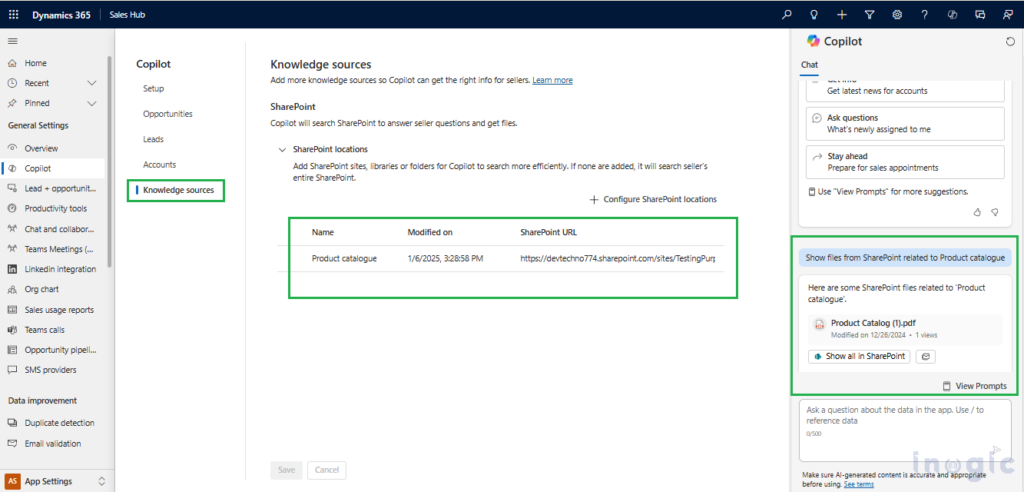The height and width of the screenshot is (492, 1024).
Task: Expand the Pinned section chevron
Action: (92, 103)
